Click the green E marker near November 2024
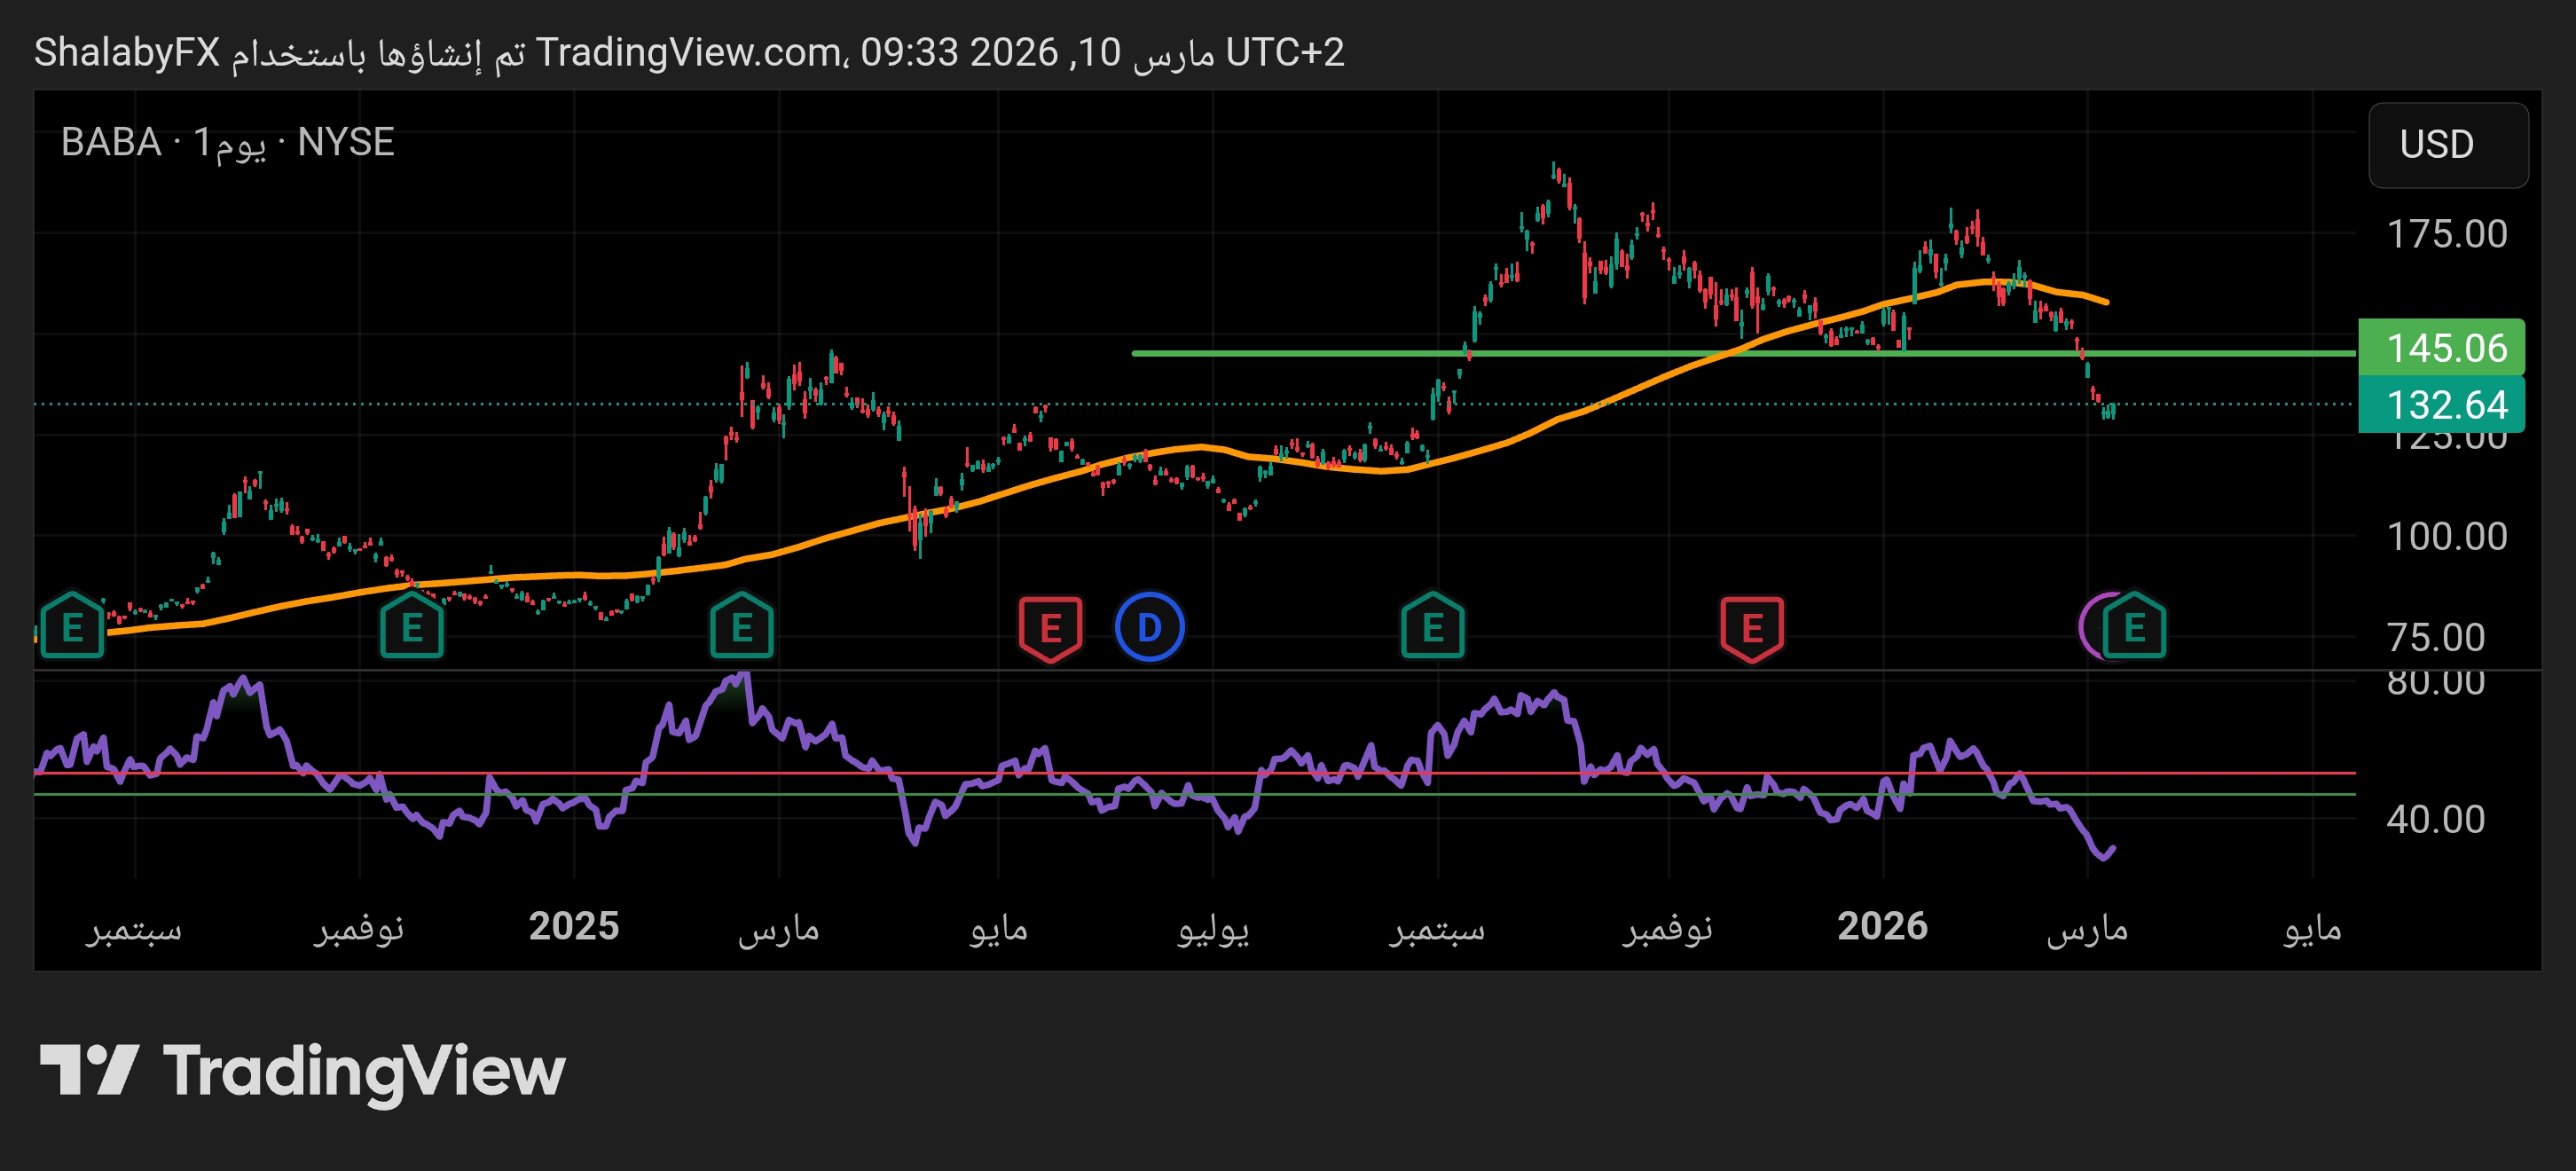The height and width of the screenshot is (1171, 2576). click(x=411, y=628)
